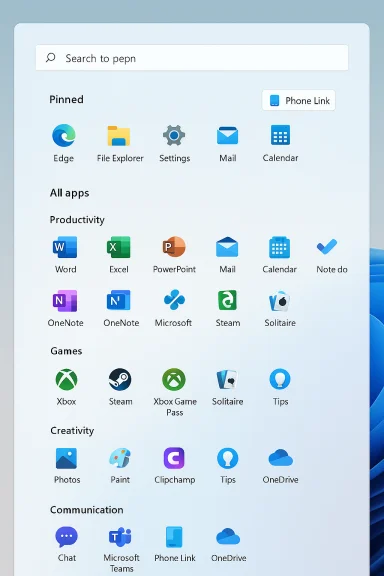
Task: Launch Clipchamp from Creativity
Action: pyautogui.click(x=175, y=465)
